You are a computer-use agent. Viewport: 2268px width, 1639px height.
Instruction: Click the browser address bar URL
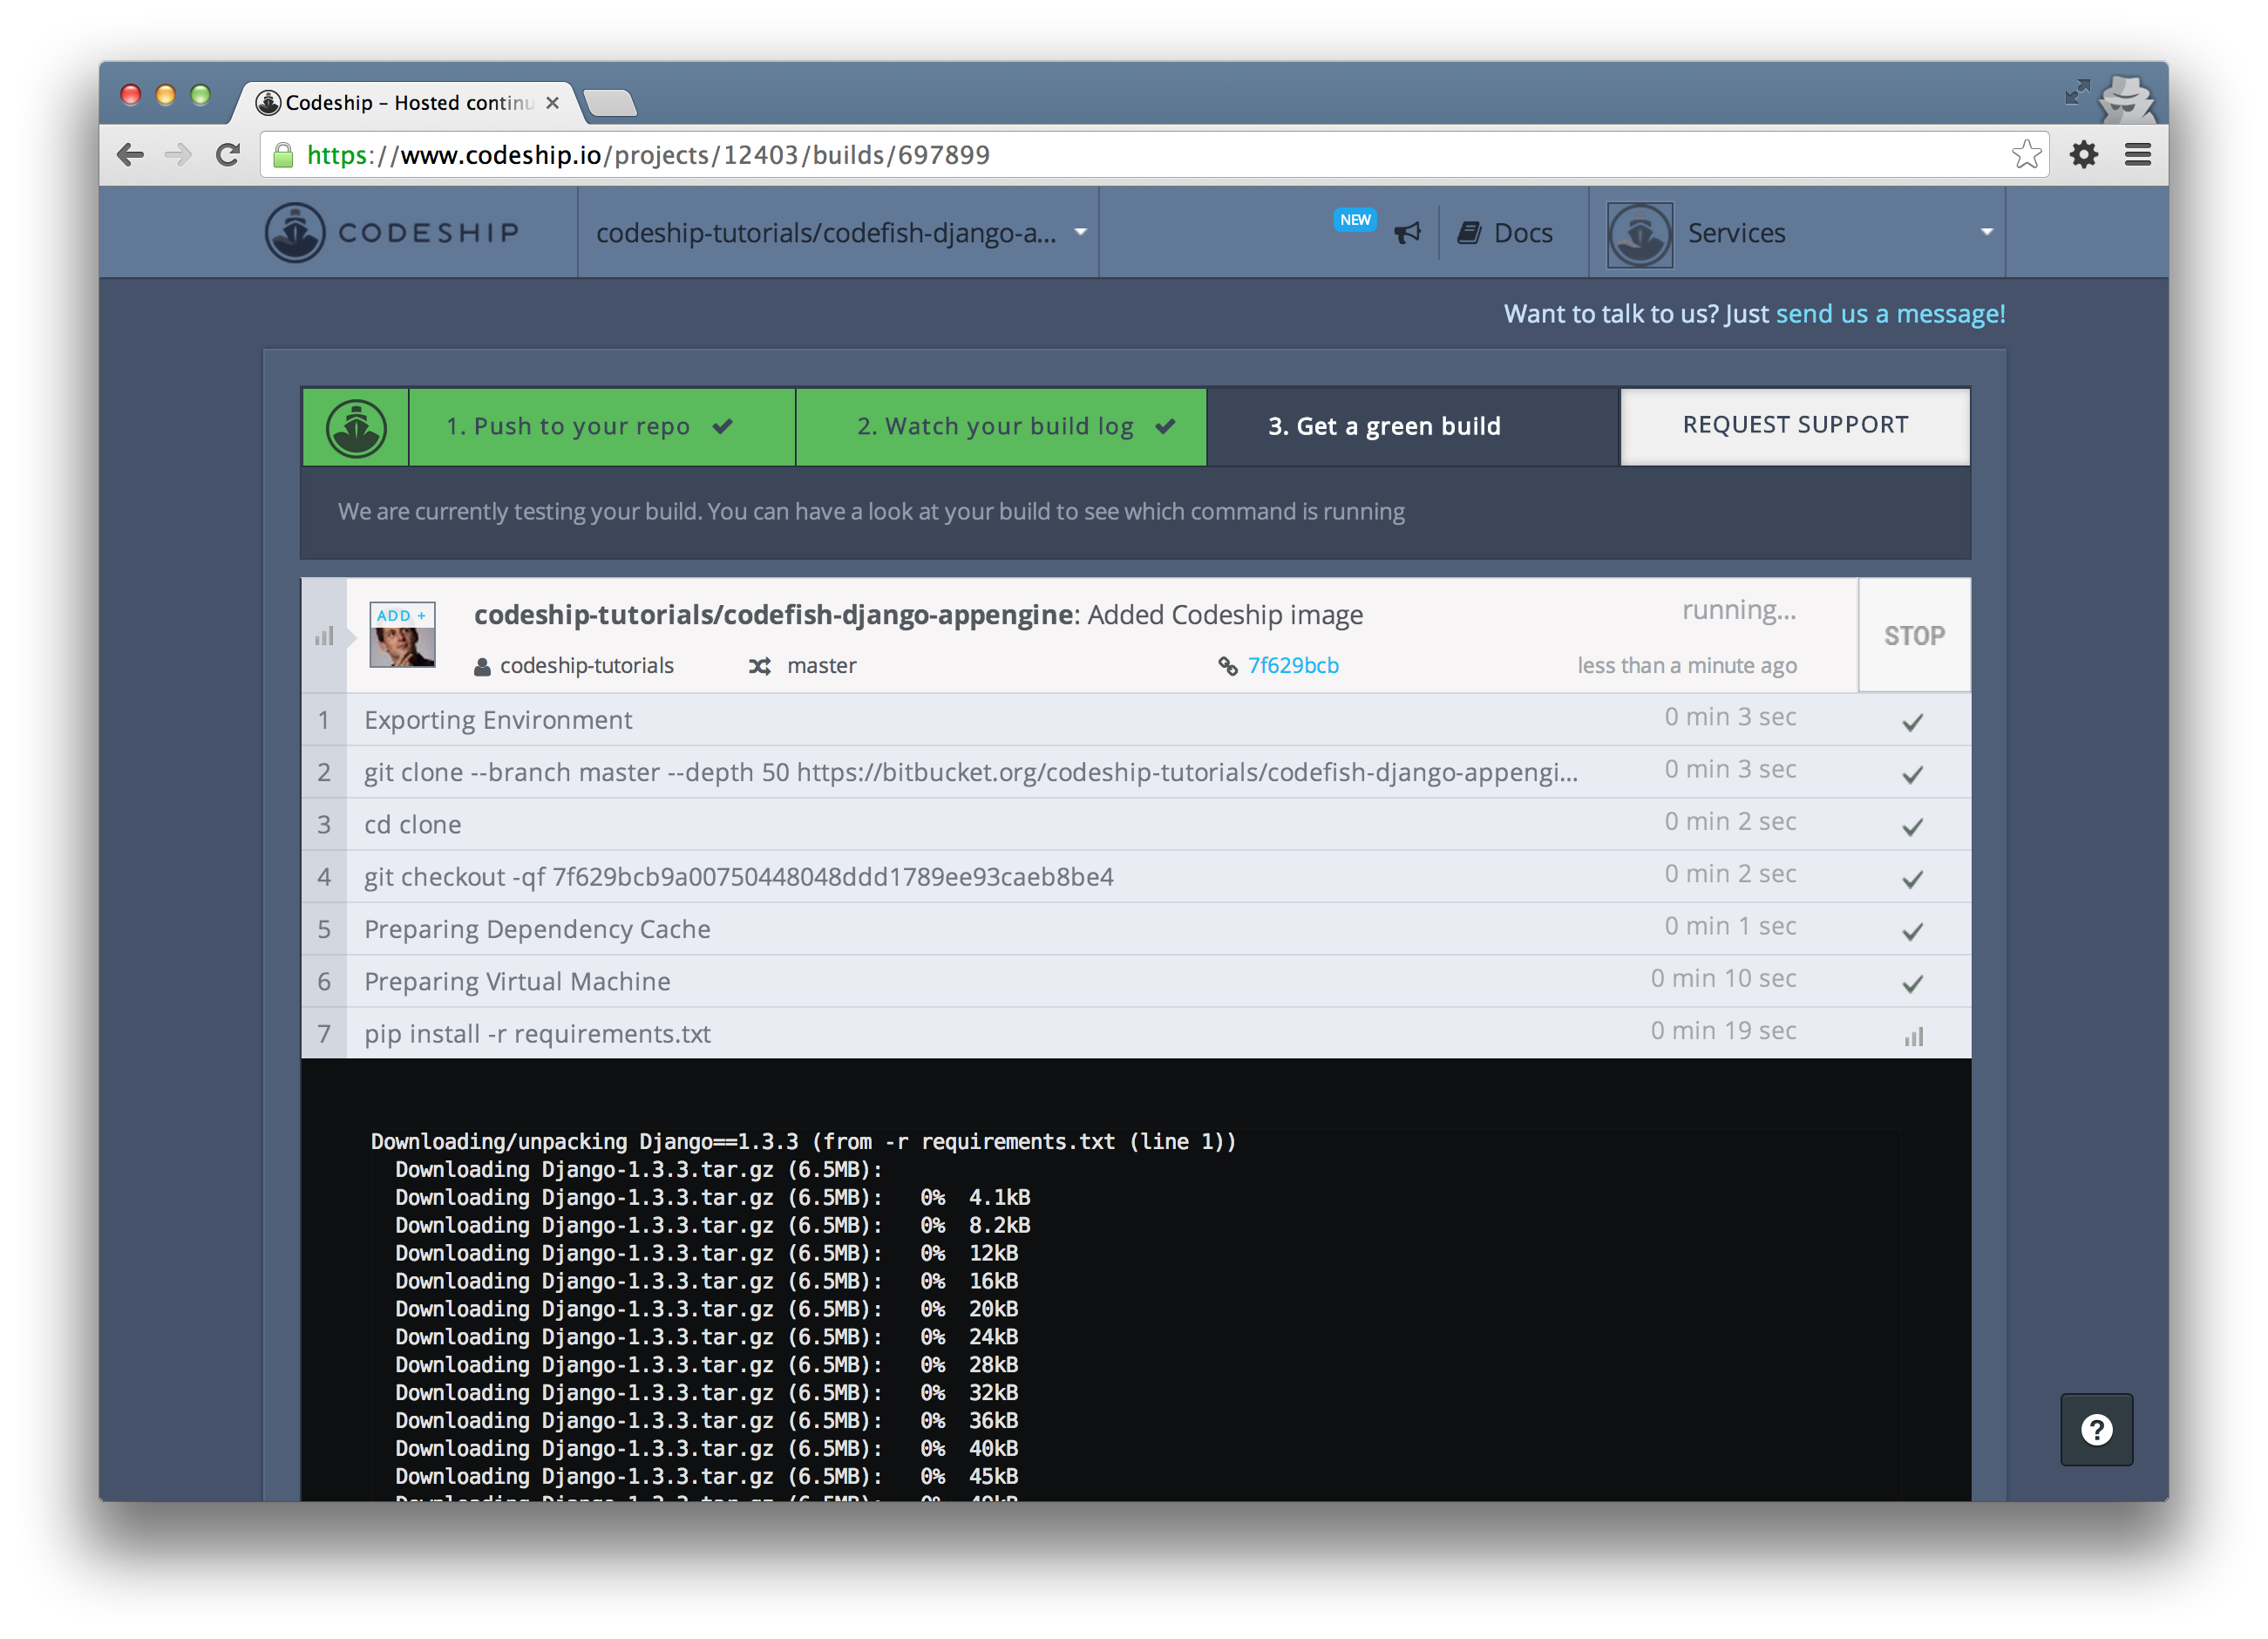pyautogui.click(x=648, y=155)
